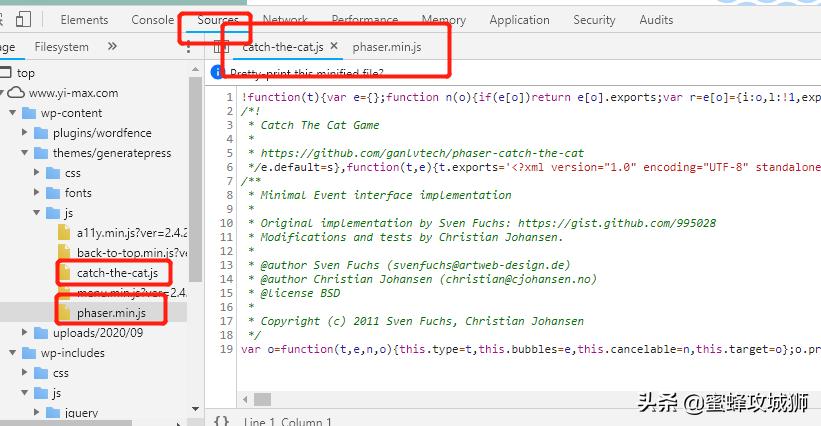
Task: Click the '@license BSD' comment line
Action: 300,293
